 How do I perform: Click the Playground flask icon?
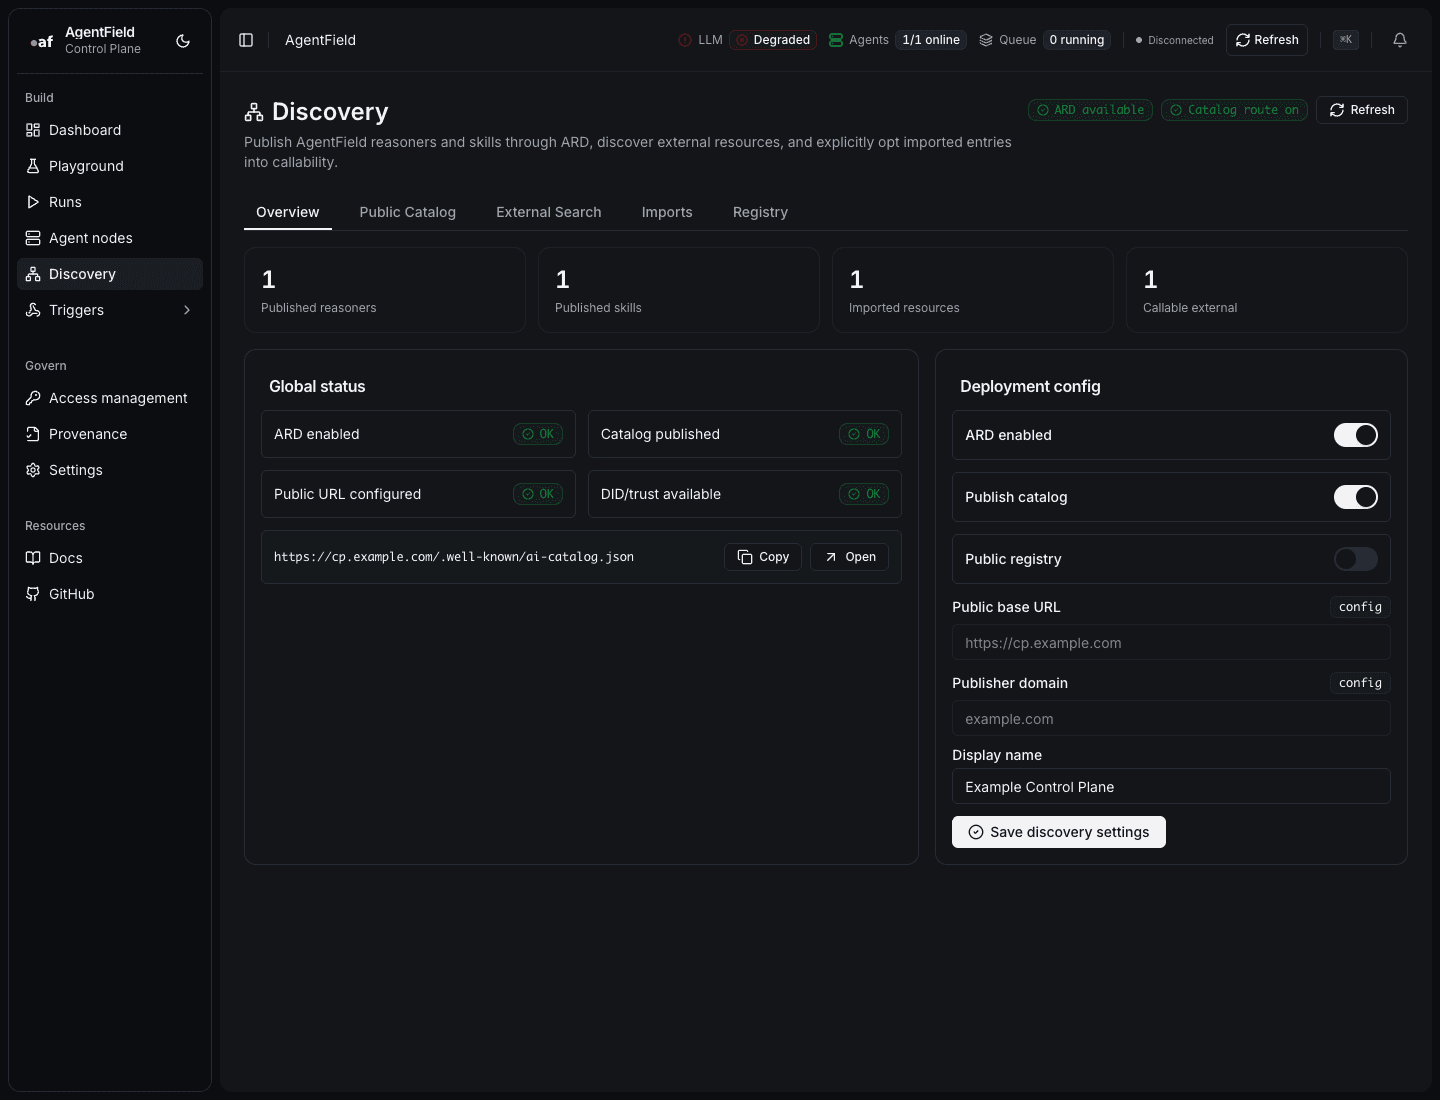33,166
